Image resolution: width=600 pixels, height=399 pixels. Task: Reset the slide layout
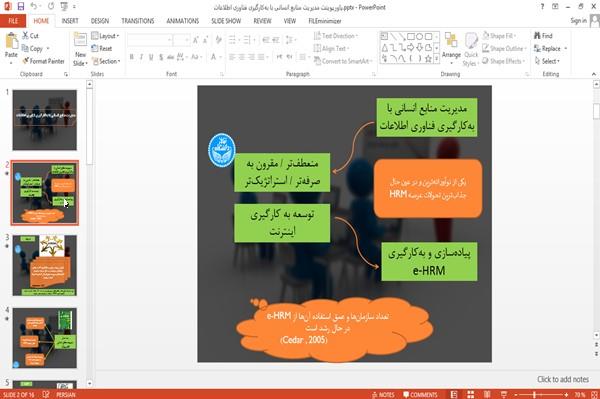(x=102, y=49)
